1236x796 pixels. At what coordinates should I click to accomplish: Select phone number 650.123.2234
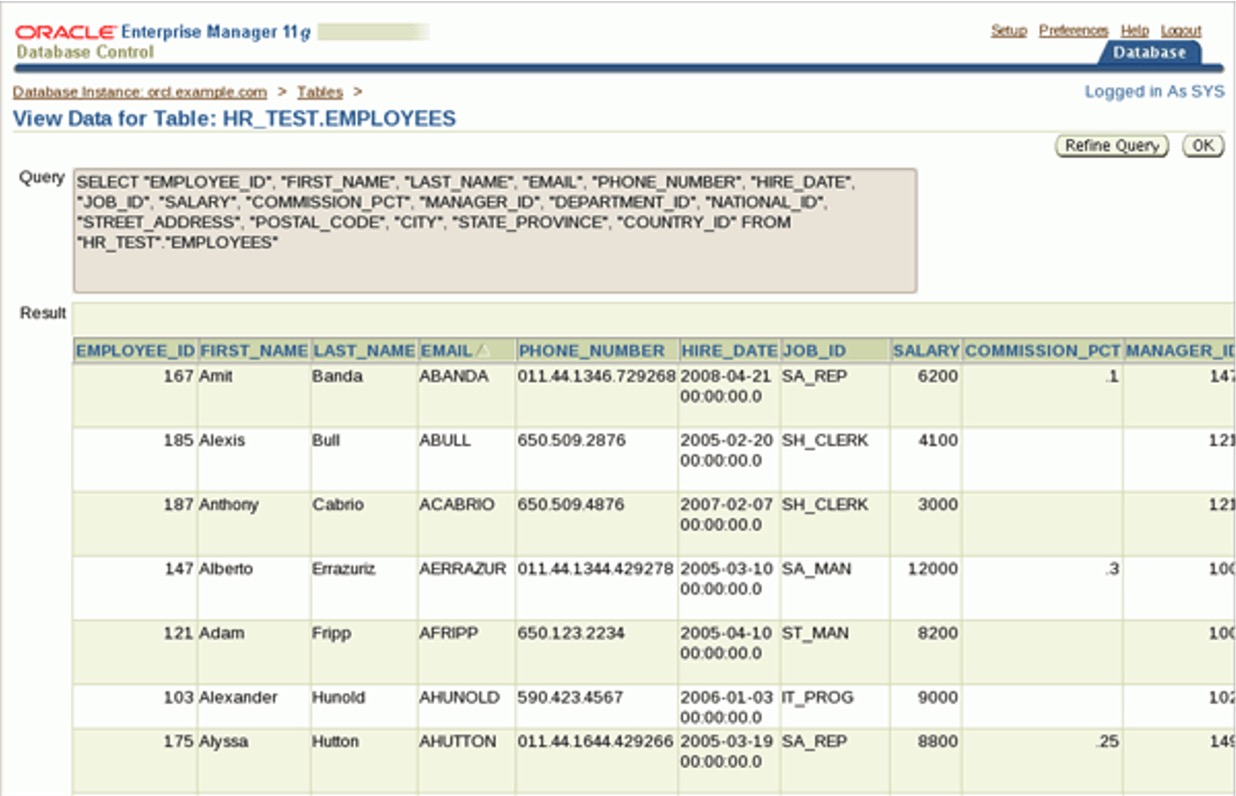tap(571, 633)
